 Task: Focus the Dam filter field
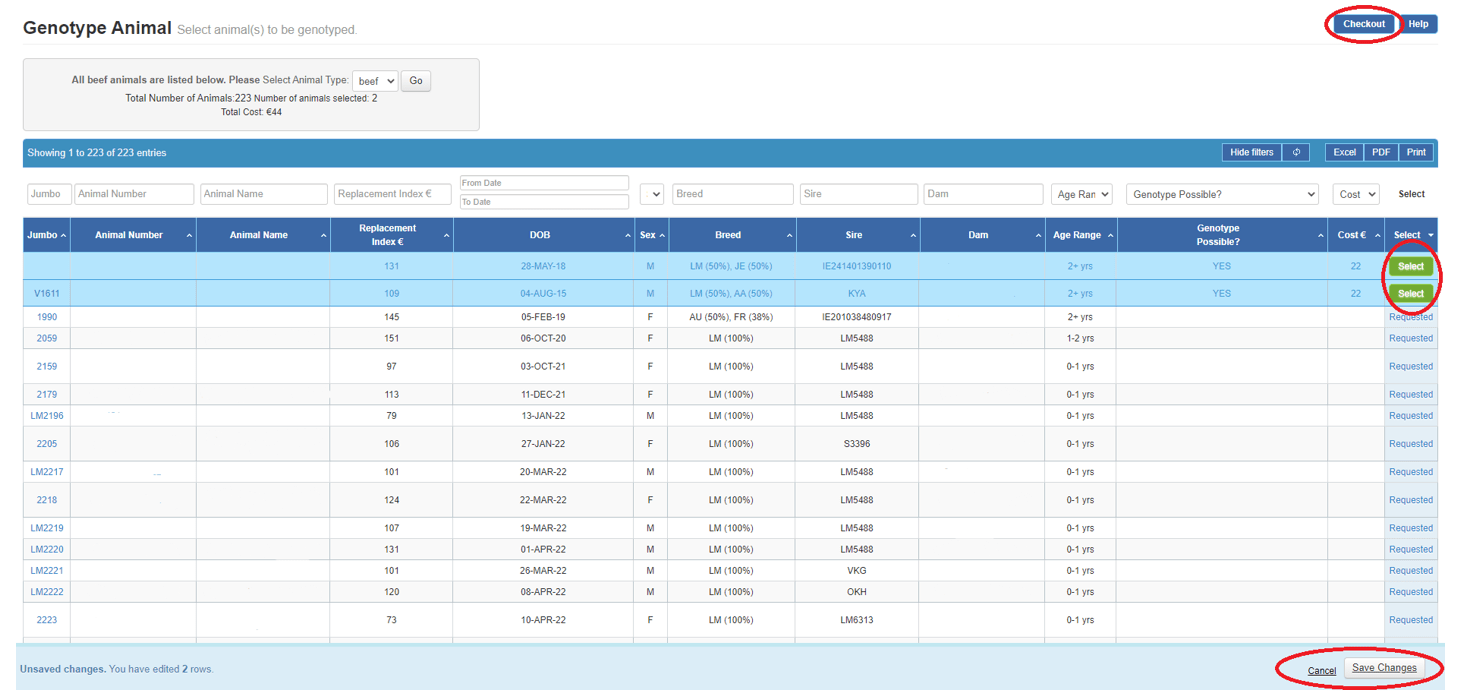click(983, 194)
